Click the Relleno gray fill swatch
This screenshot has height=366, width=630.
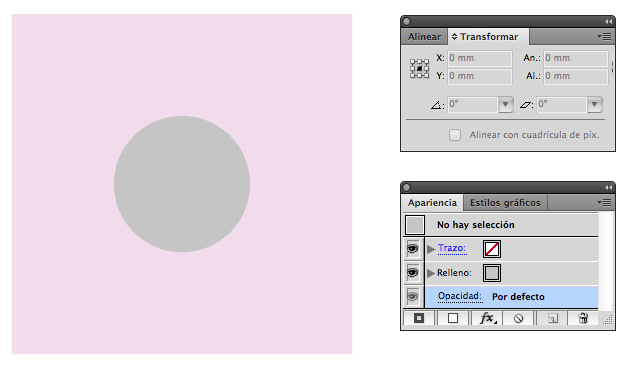click(492, 273)
